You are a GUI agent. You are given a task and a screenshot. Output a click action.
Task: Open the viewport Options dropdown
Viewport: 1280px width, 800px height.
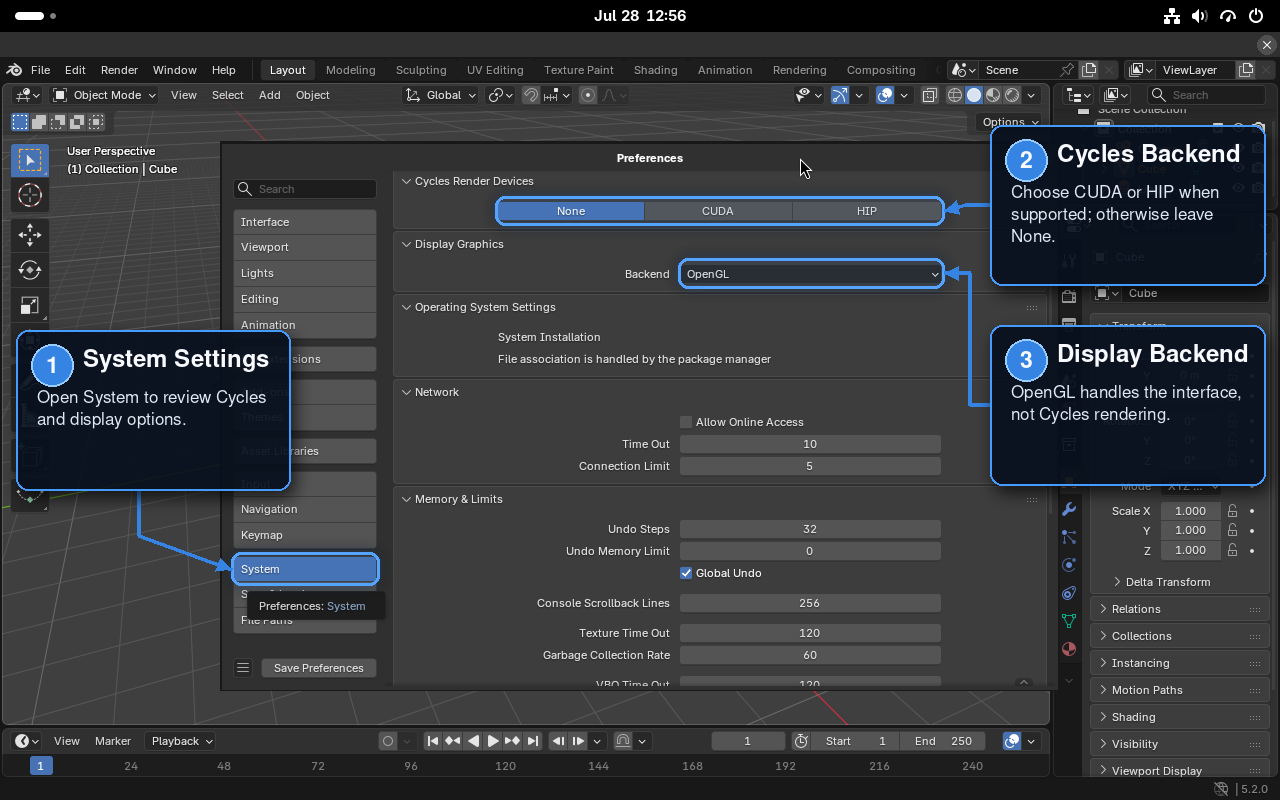tap(1010, 122)
